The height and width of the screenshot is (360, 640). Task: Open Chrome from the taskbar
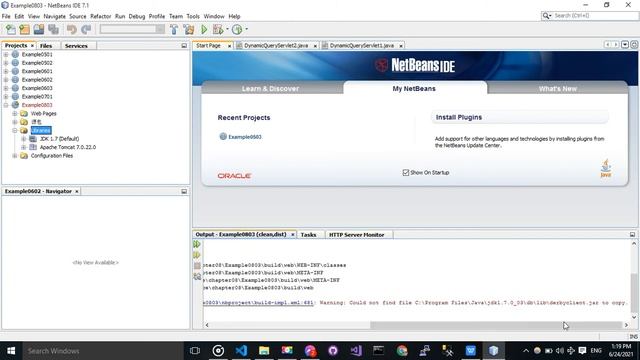pos(402,351)
